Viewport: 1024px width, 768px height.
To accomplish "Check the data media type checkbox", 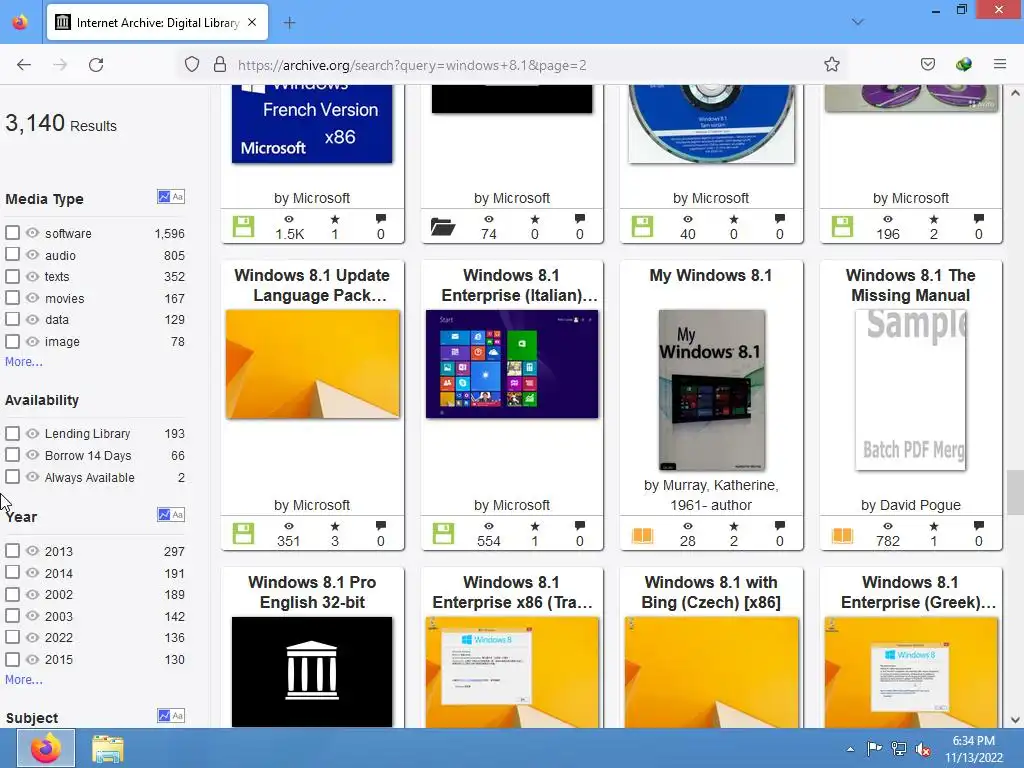I will point(12,319).
